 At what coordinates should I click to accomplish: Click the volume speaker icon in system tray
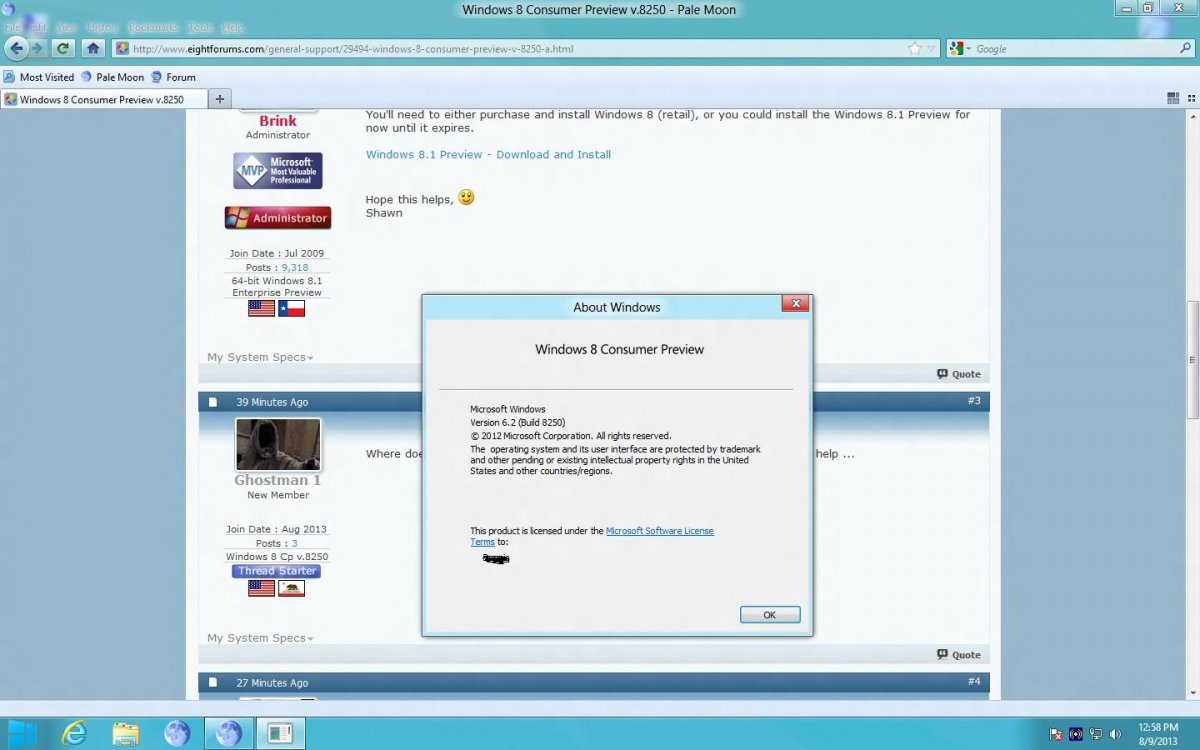(x=1115, y=734)
